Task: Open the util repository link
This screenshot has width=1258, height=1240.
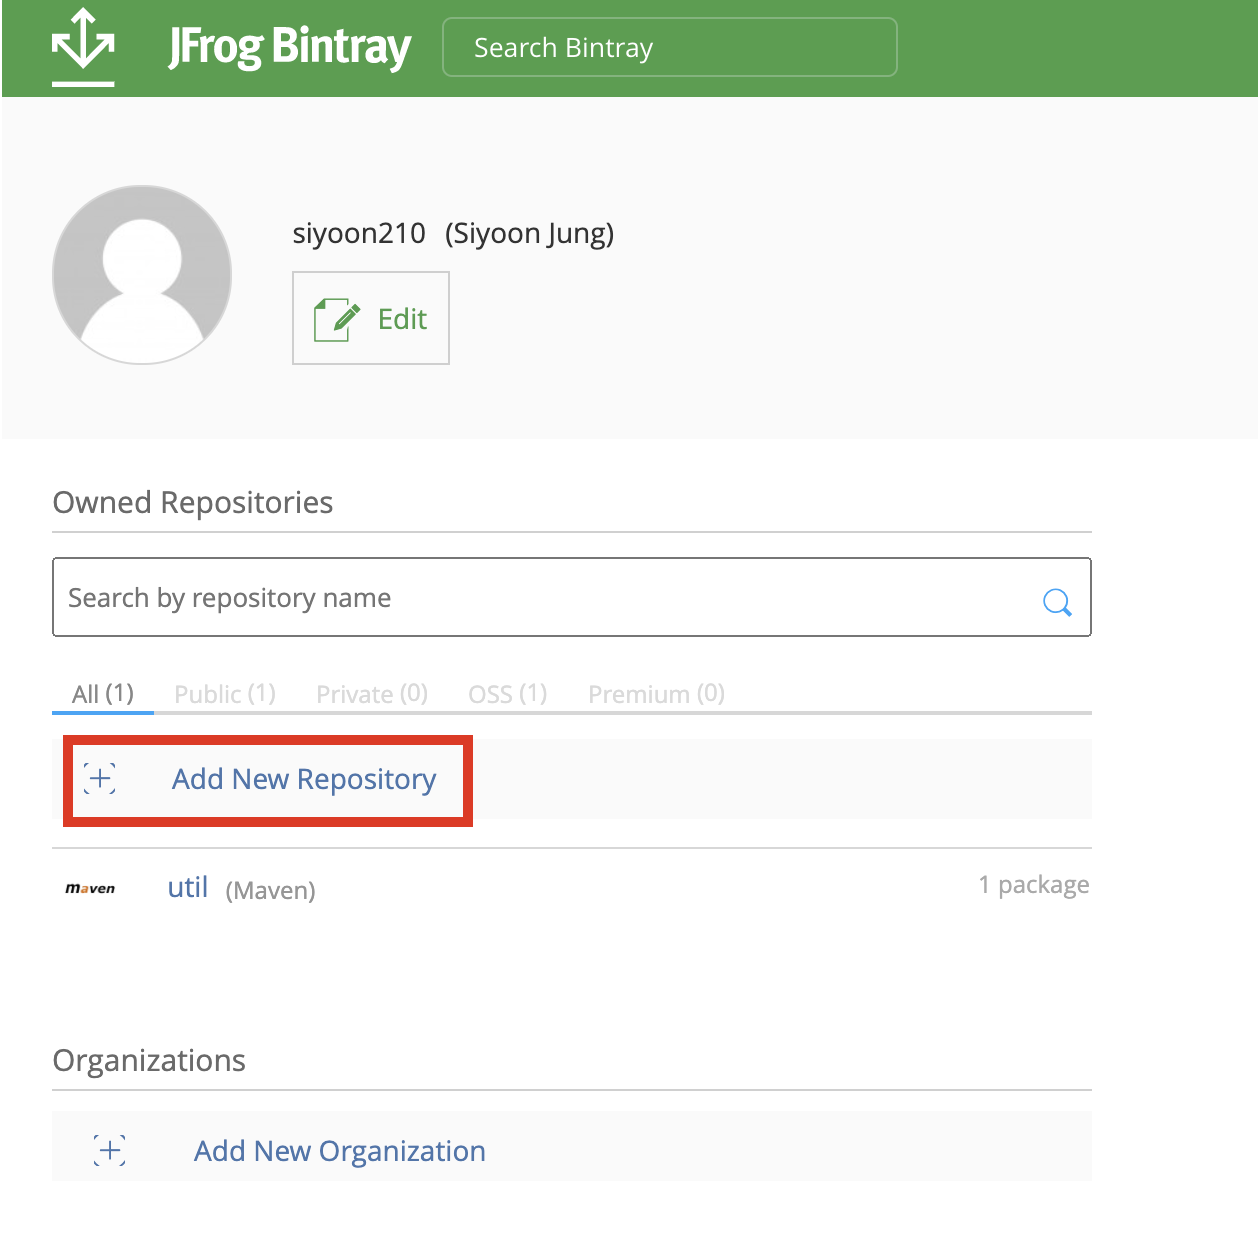Action: 188,887
